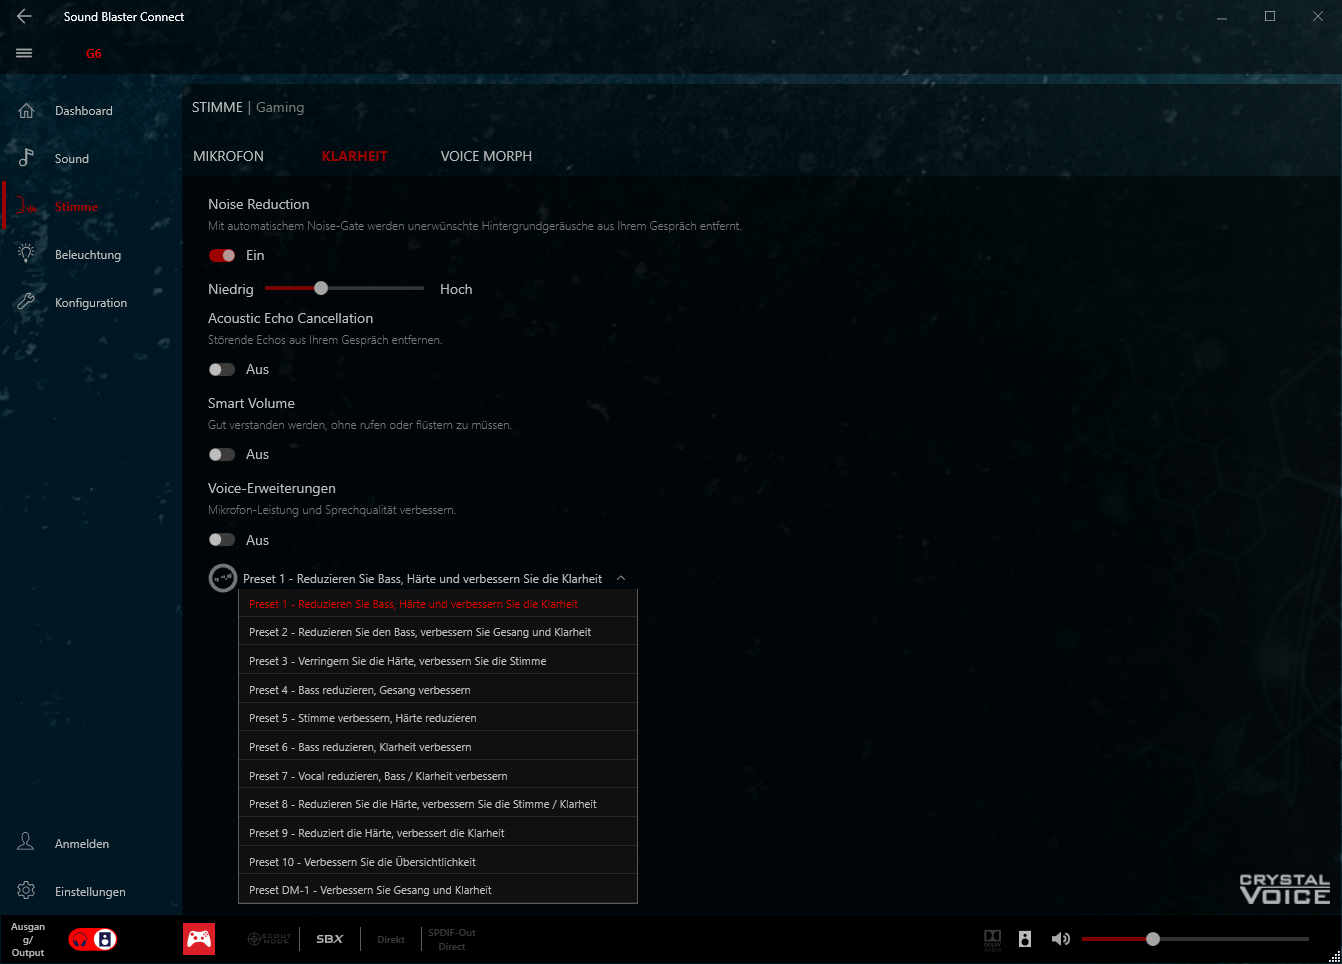Mute audio with the speaker volume icon
The height and width of the screenshot is (964, 1342).
coord(1060,939)
